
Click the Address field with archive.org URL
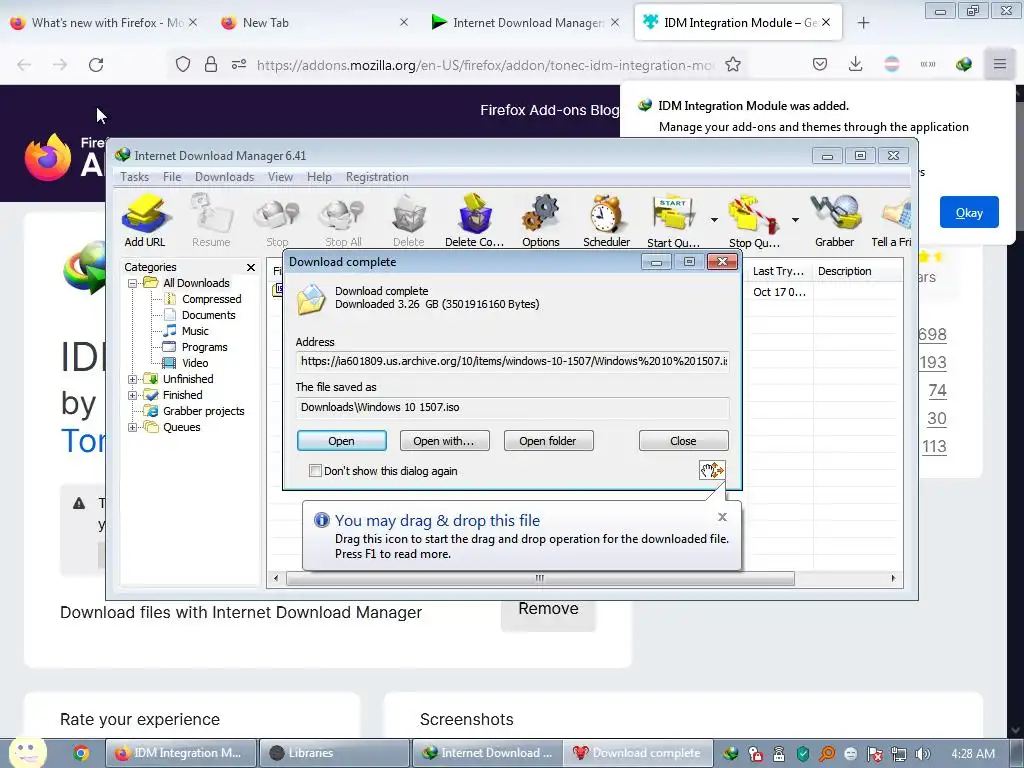(x=513, y=361)
